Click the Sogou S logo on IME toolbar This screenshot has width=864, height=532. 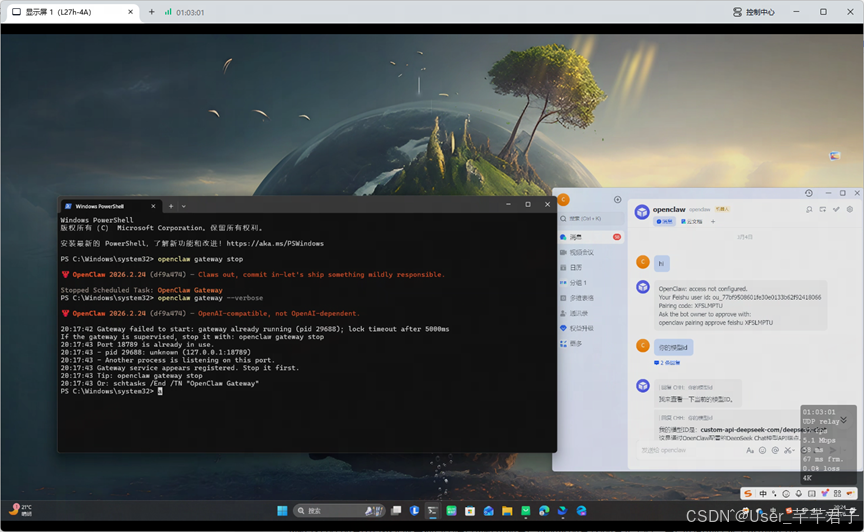pyautogui.click(x=748, y=493)
